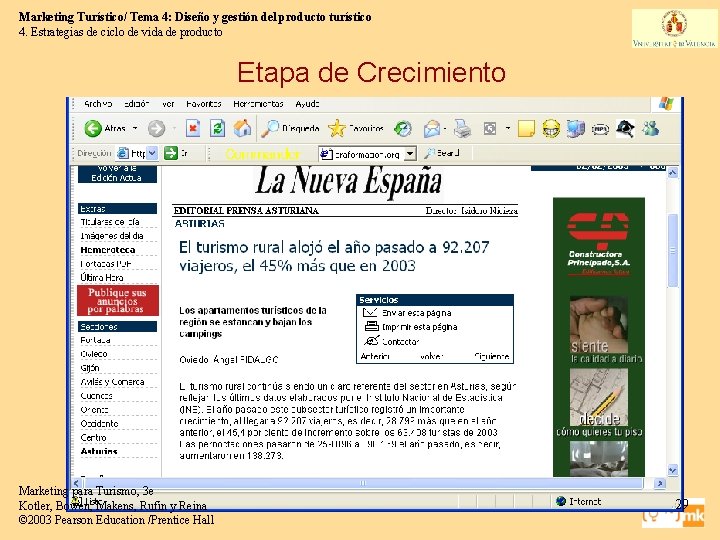Click the decide pencil advertisement image
Viewport: 720px width, 540px height.
[x=599, y=397]
